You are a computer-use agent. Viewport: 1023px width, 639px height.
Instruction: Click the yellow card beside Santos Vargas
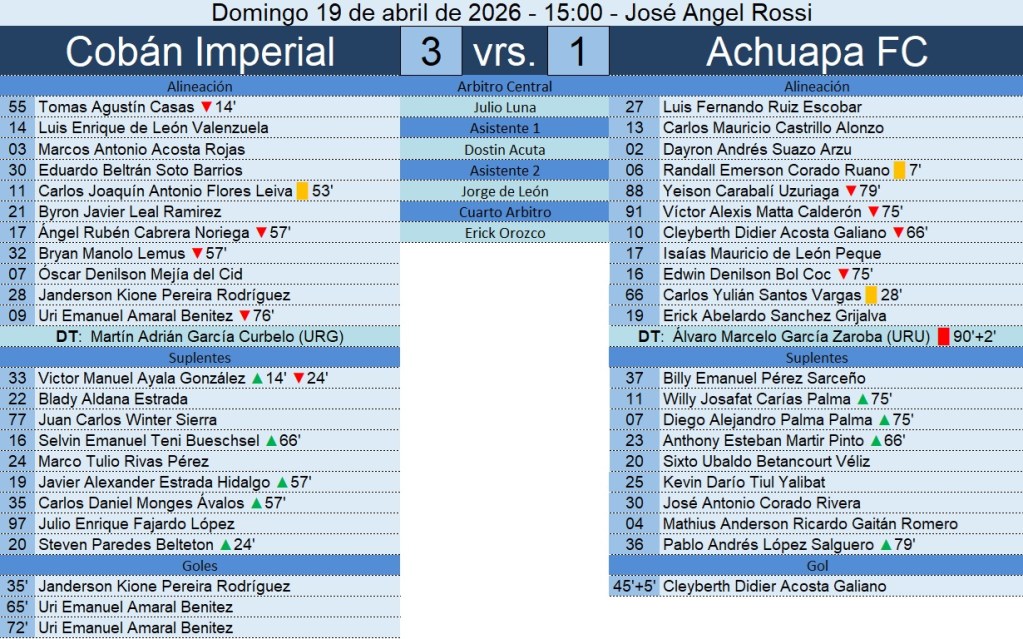click(871, 295)
